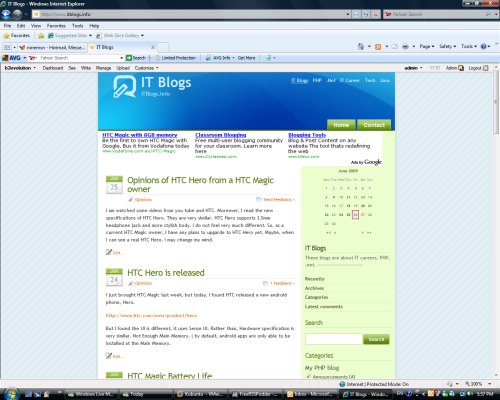Click the IE Home page icon in command bar
500x400 pixels.
361,46
